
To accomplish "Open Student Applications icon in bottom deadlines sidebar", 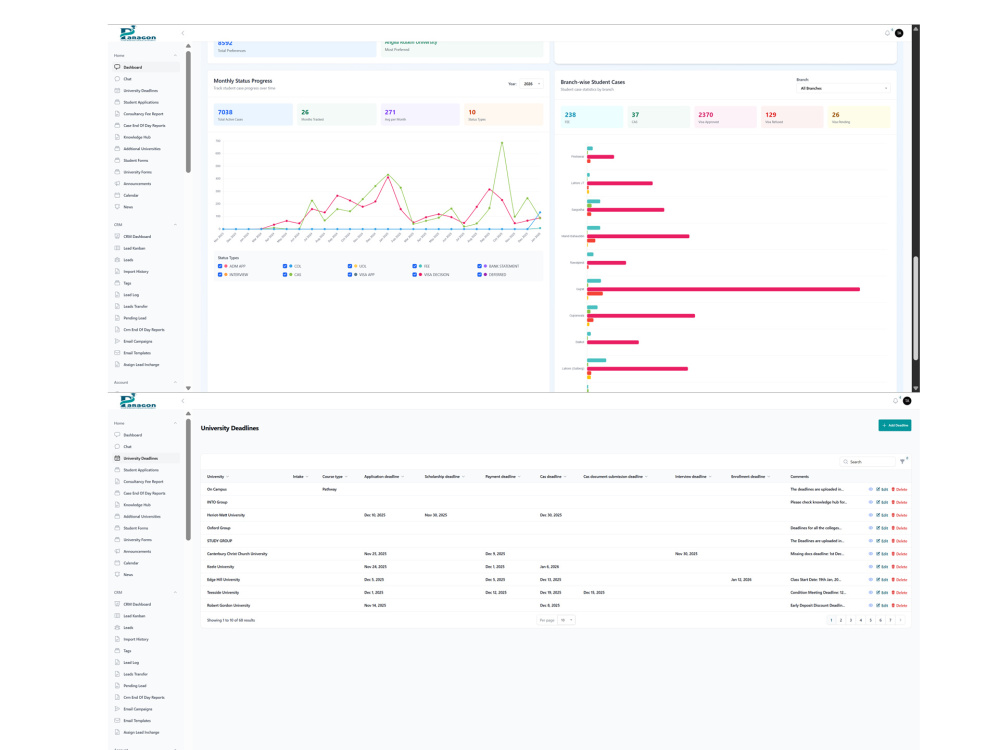I will pyautogui.click(x=117, y=470).
